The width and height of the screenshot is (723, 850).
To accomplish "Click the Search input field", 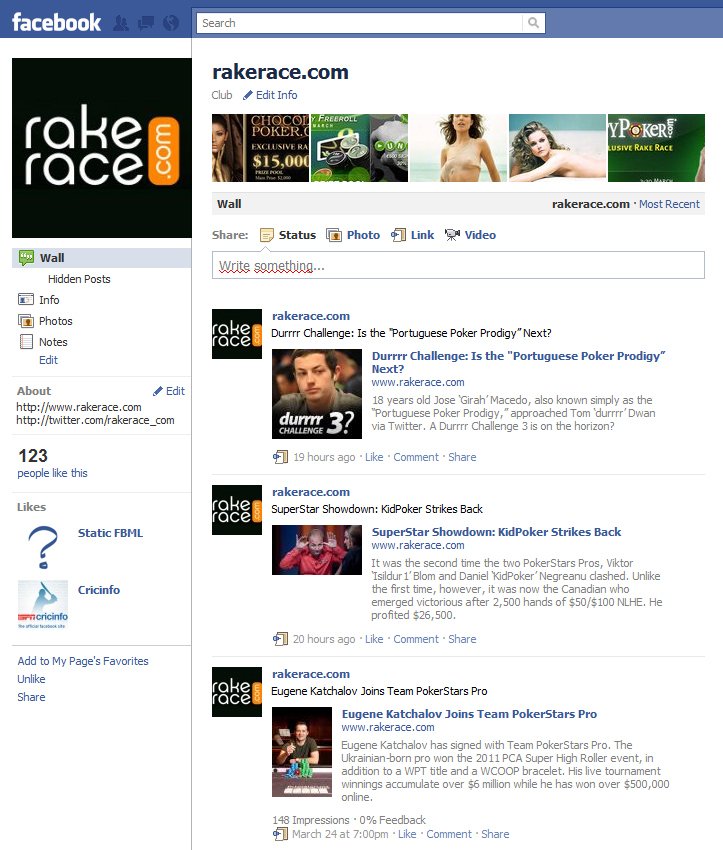I will (359, 23).
